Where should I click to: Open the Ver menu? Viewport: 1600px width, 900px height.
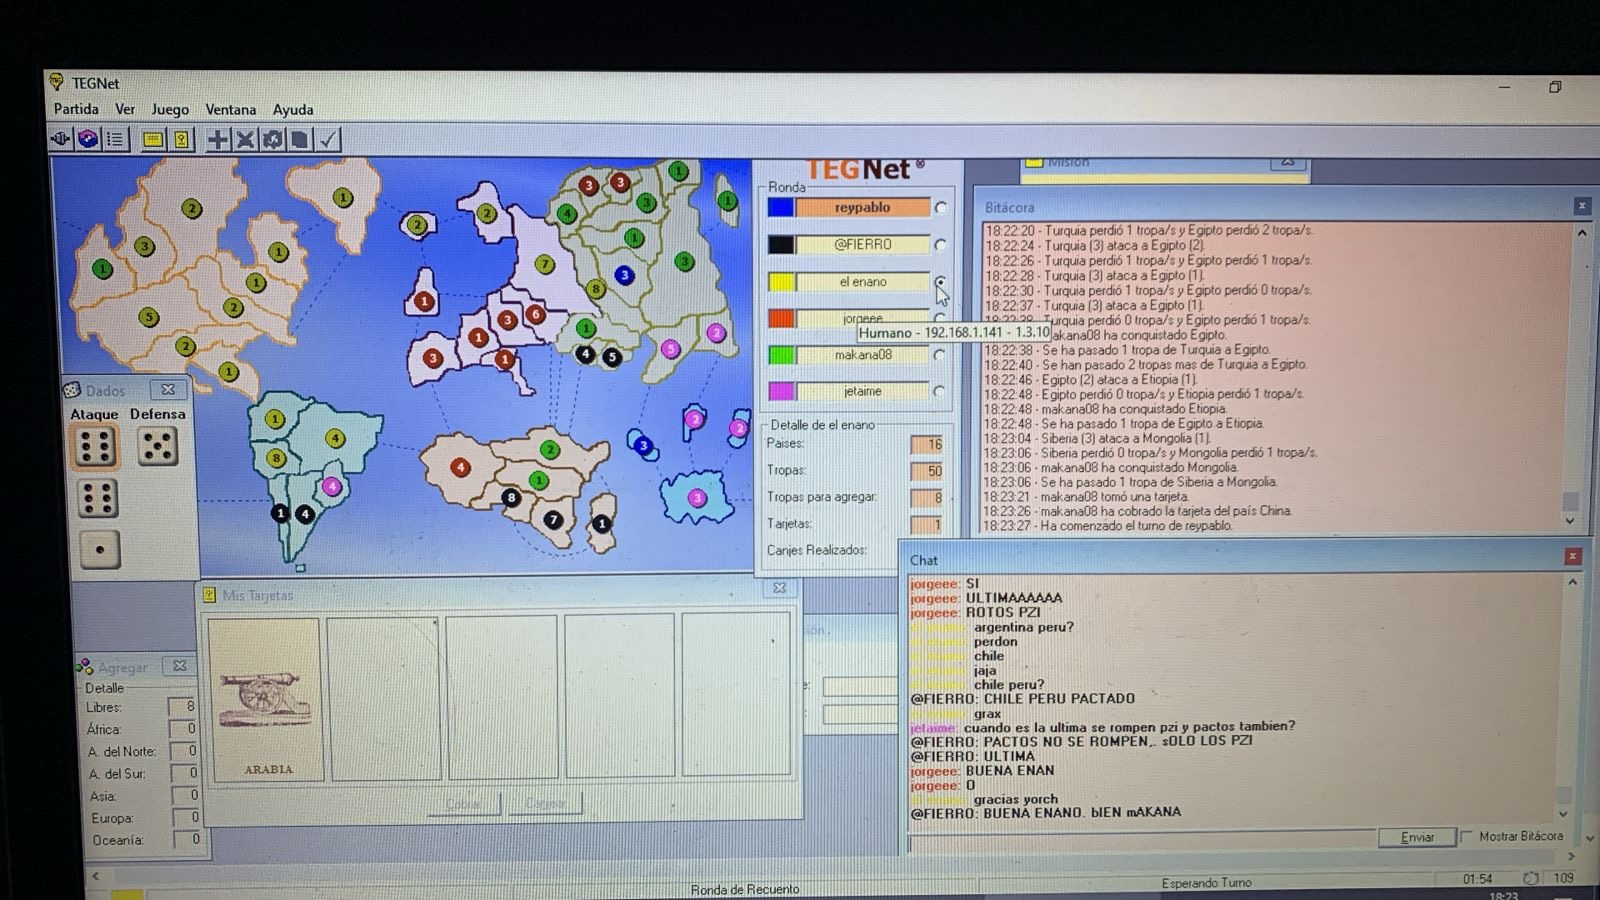pos(125,109)
